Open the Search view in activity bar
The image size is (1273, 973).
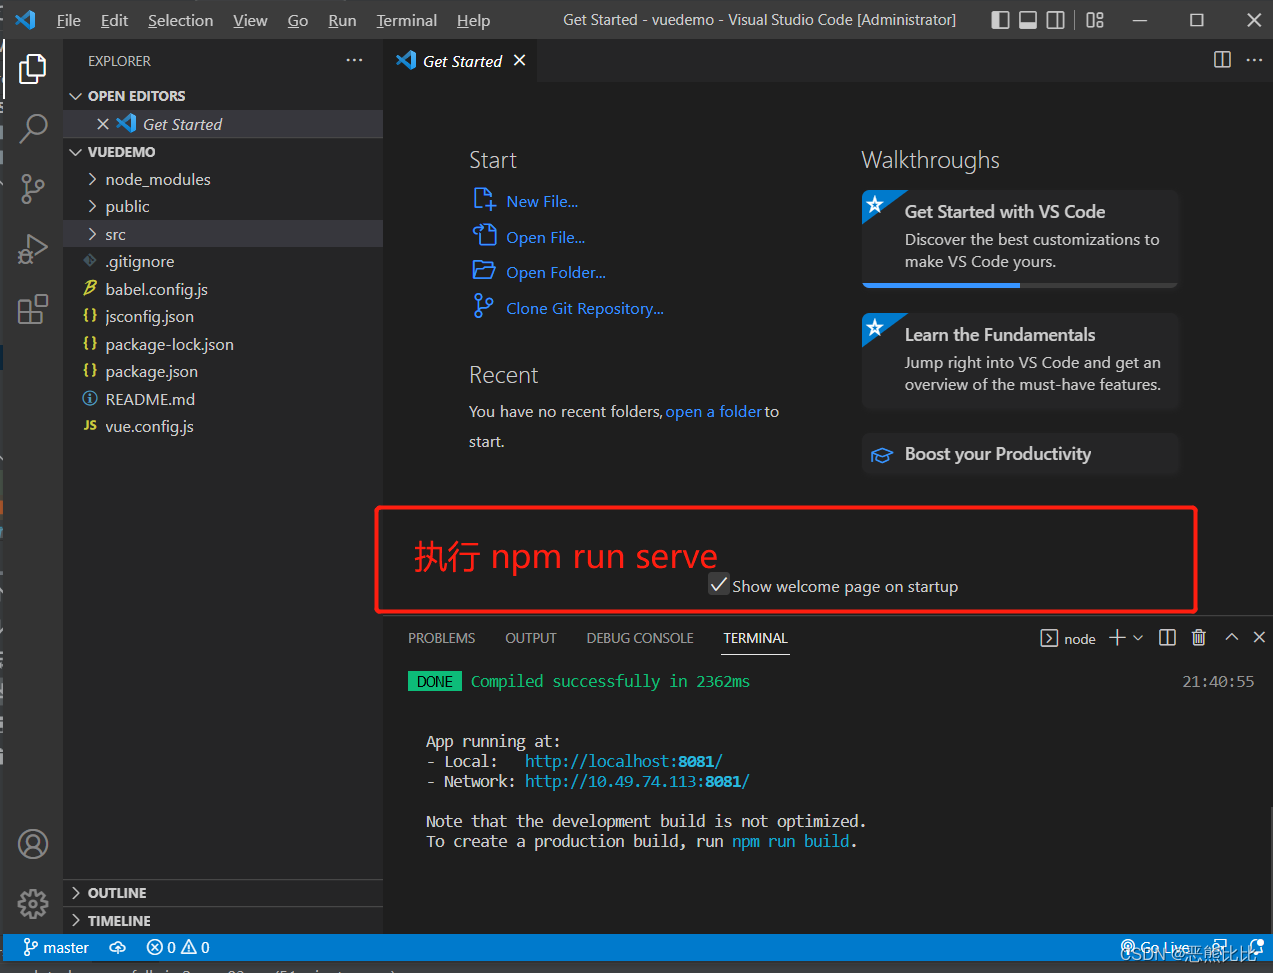click(33, 128)
